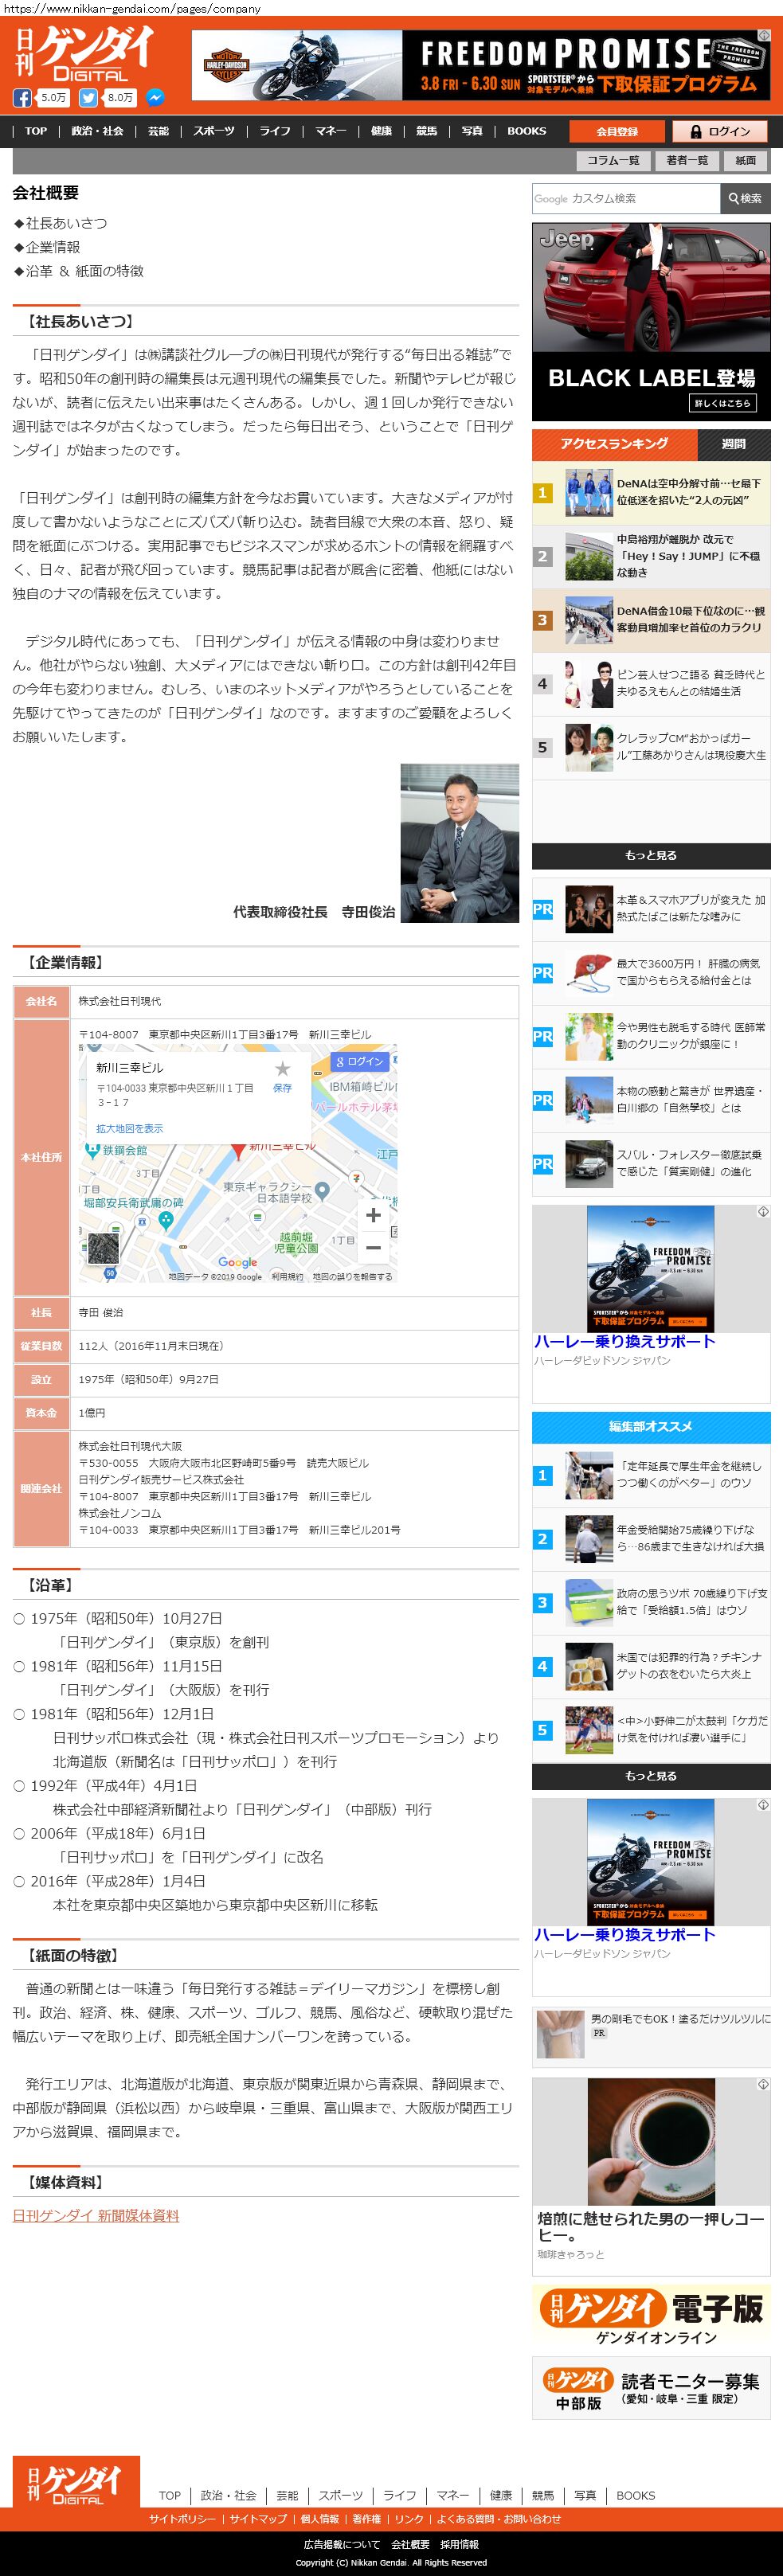The width and height of the screenshot is (783, 2576).
Task: Open the Messenger share icon
Action: [x=155, y=98]
